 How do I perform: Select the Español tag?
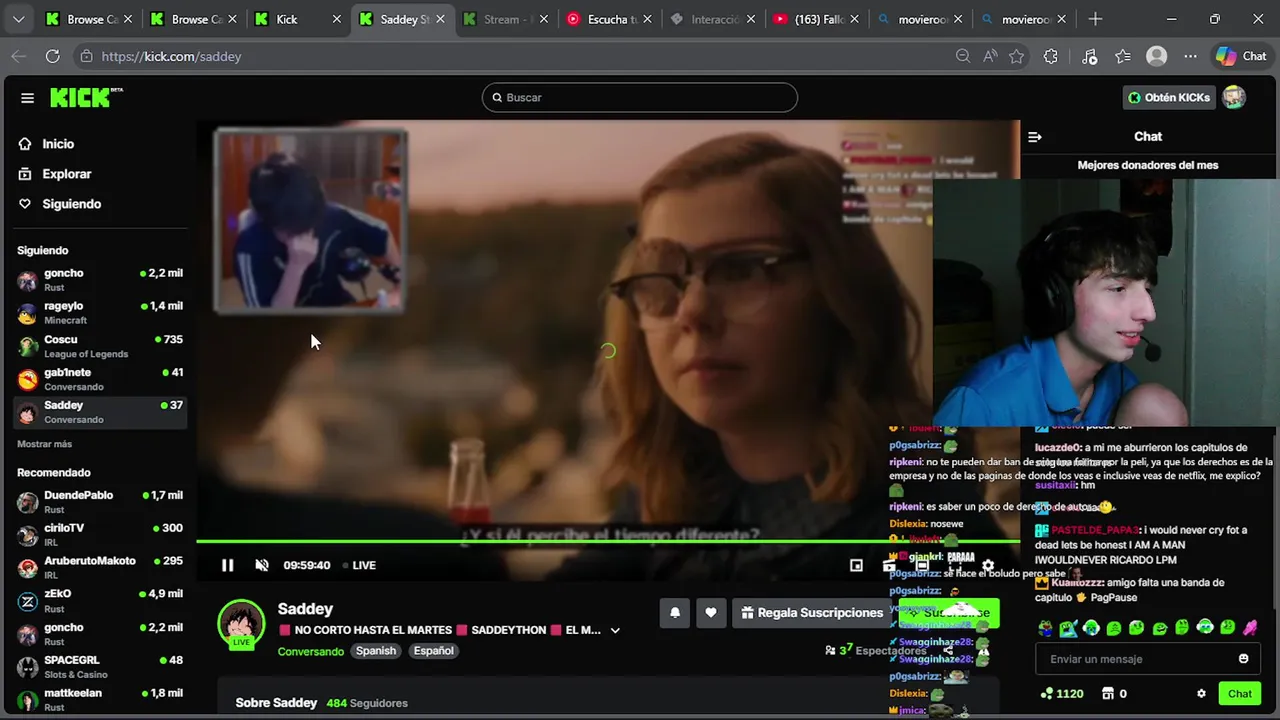434,651
